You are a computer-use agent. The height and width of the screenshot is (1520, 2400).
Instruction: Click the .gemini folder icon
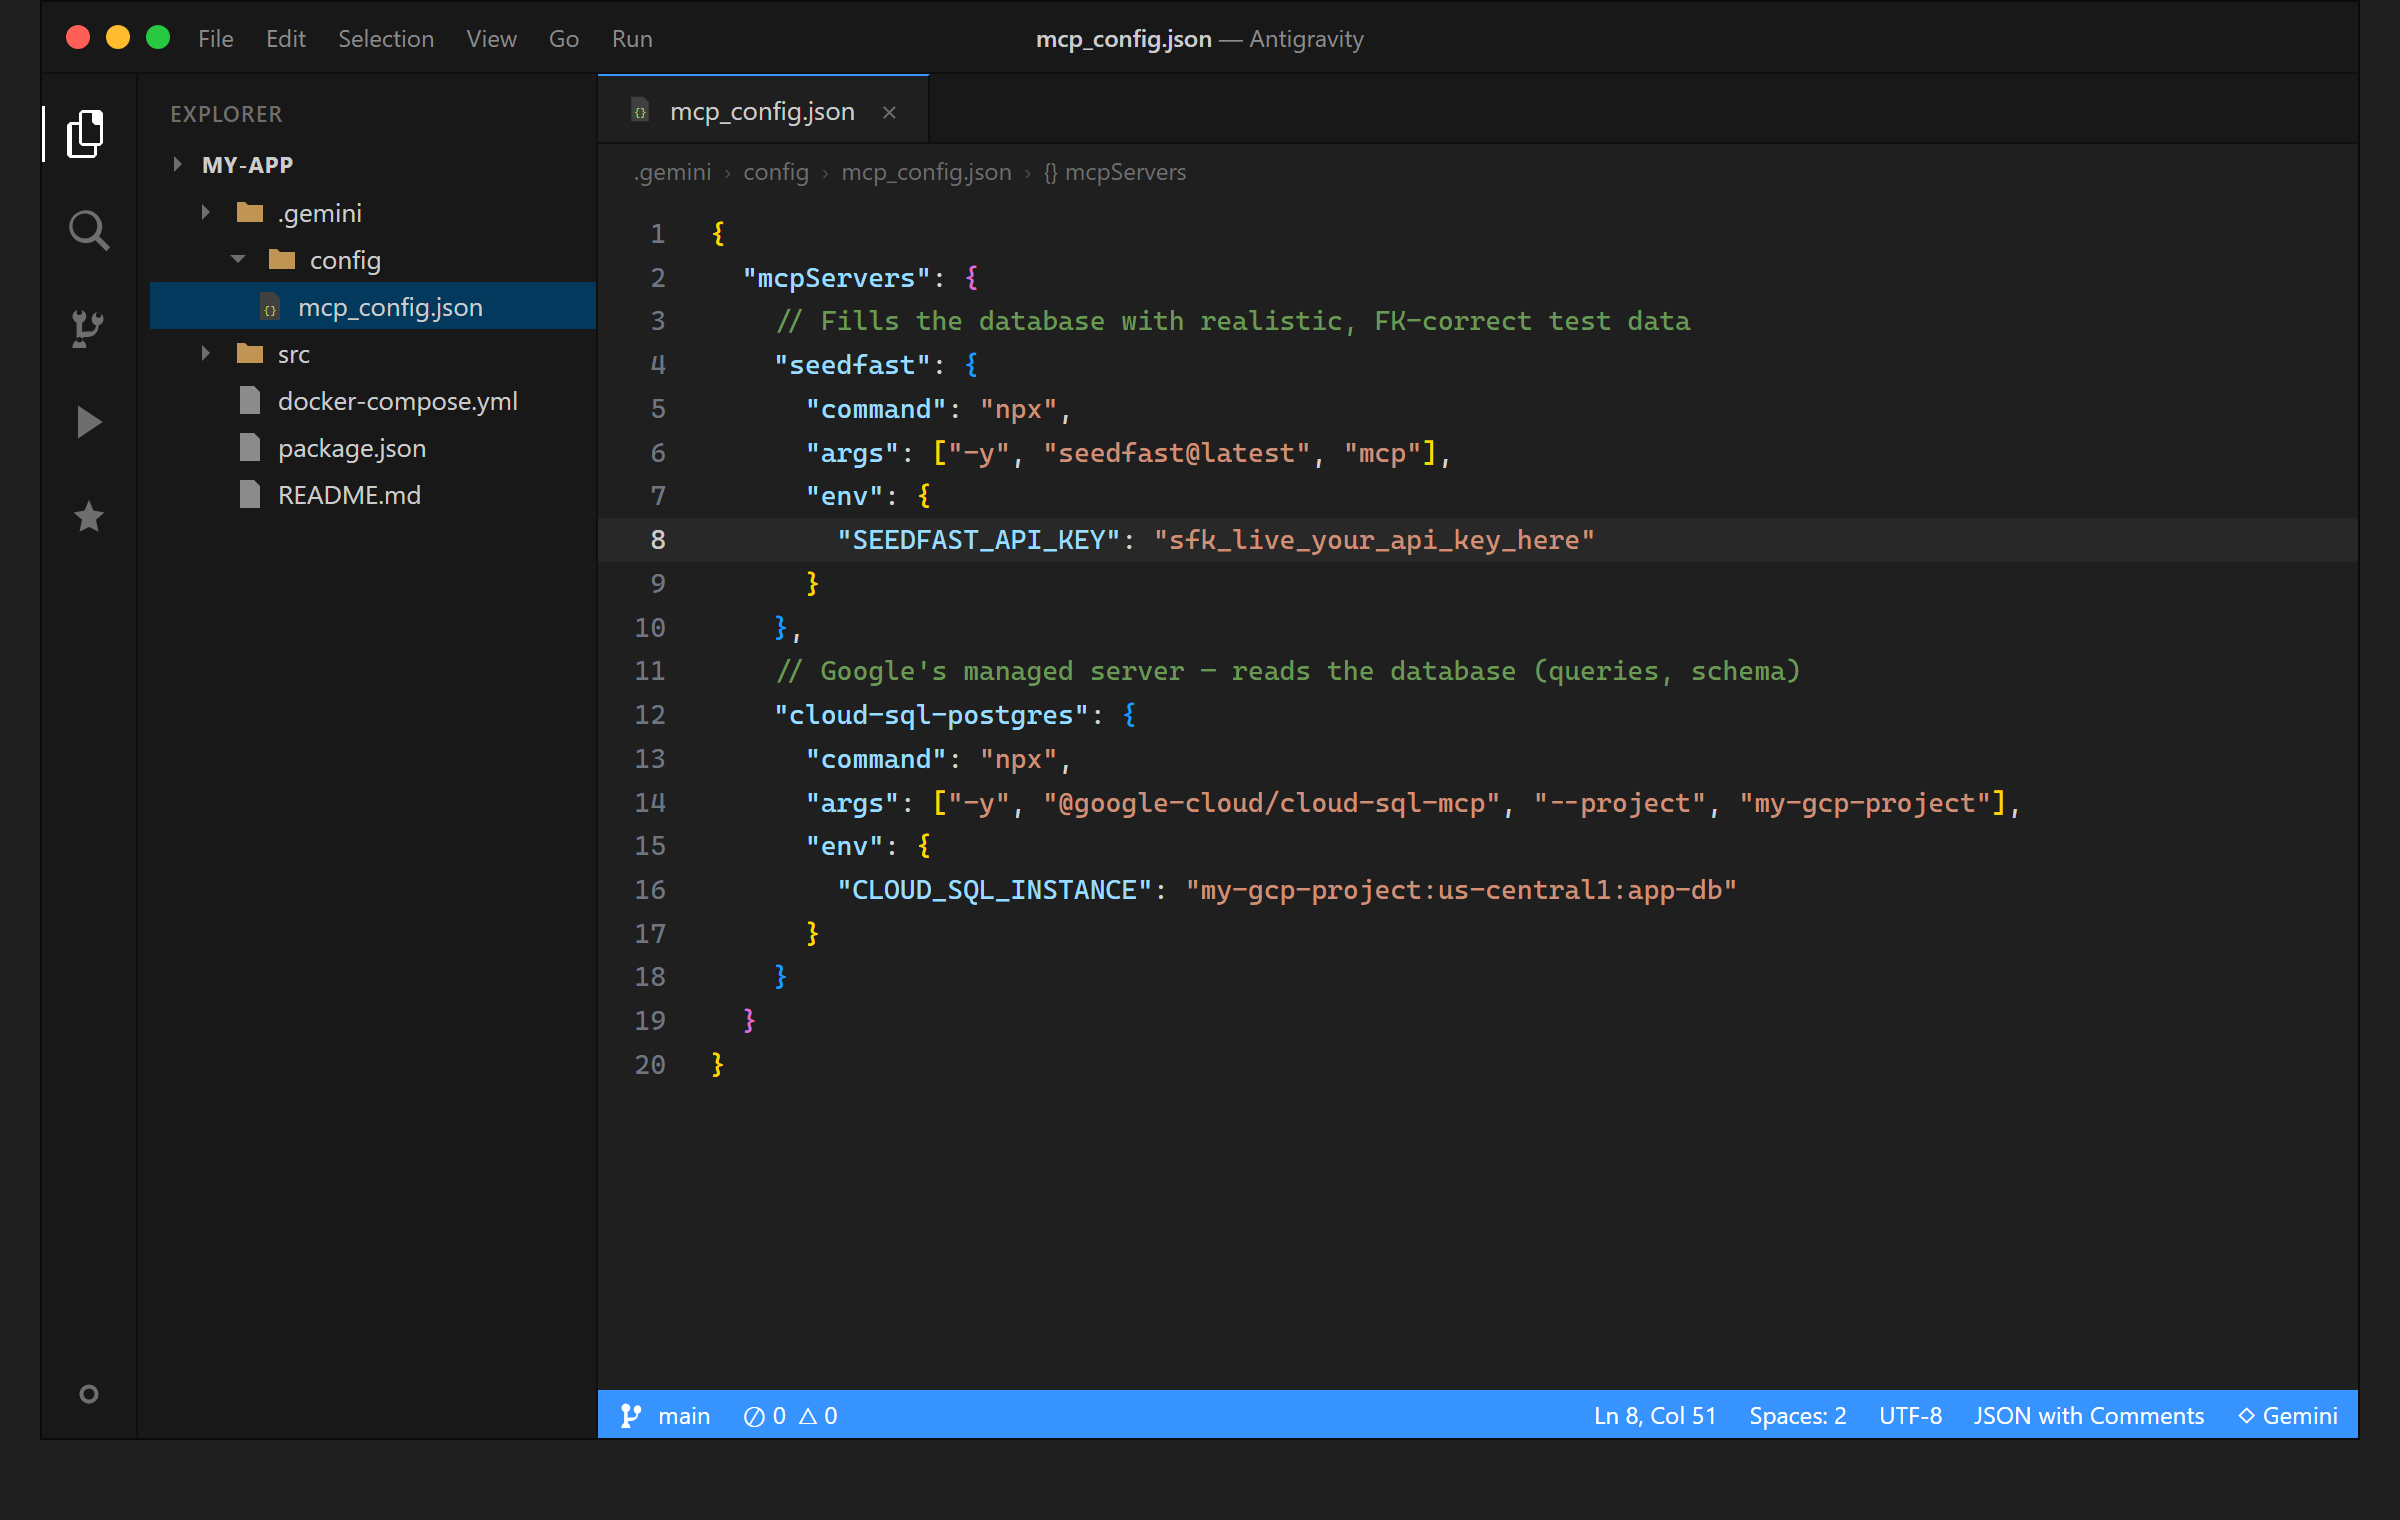pos(249,212)
